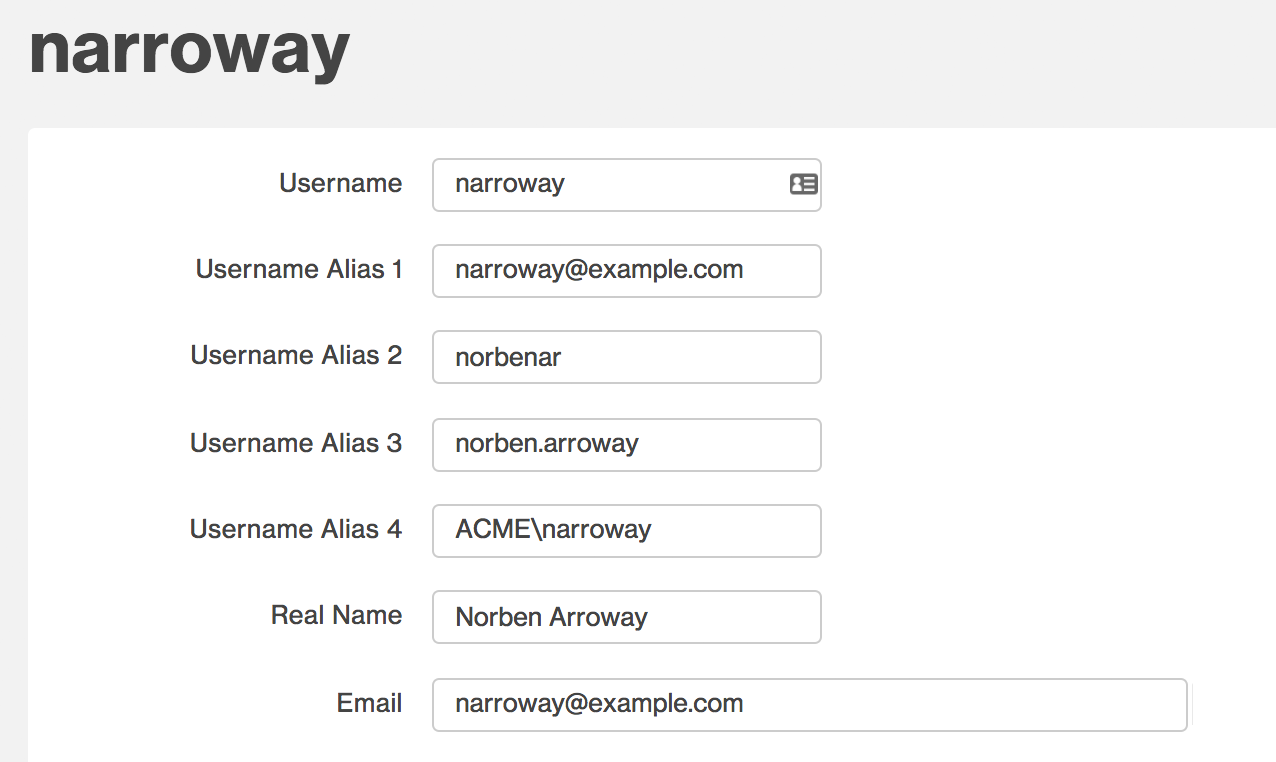This screenshot has height=762, width=1276.
Task: Click the "Username" field label
Action: tap(340, 184)
